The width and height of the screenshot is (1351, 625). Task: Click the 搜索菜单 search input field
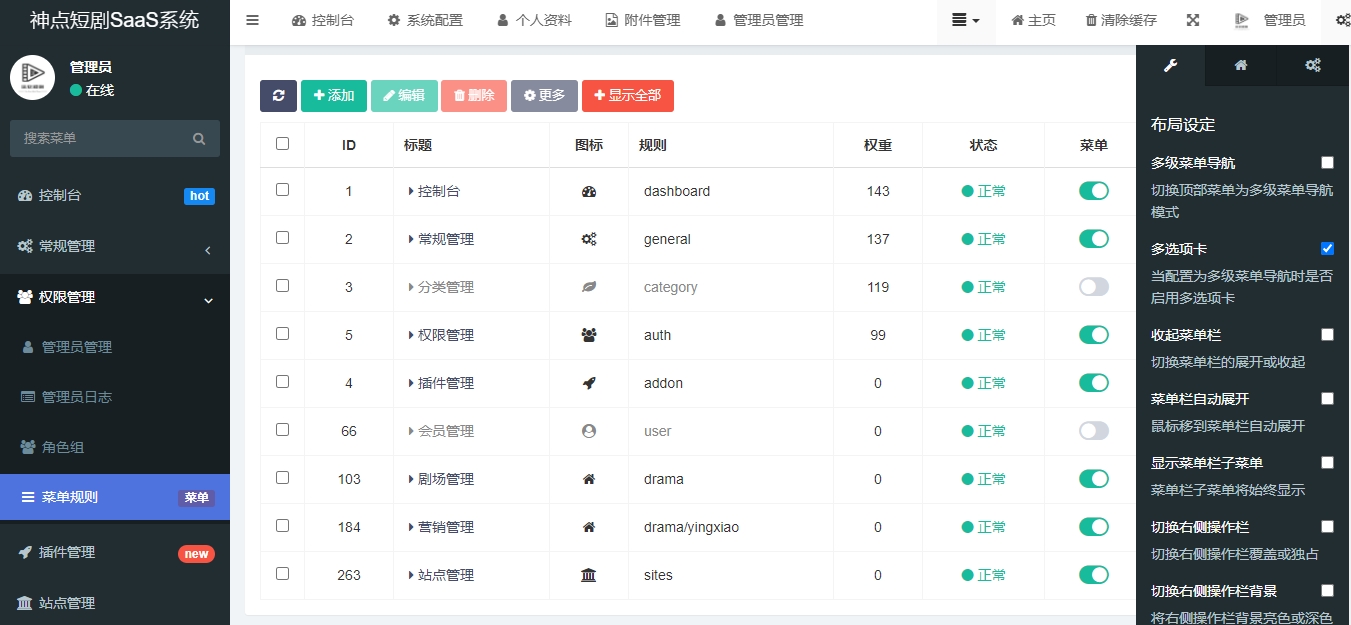[100, 139]
